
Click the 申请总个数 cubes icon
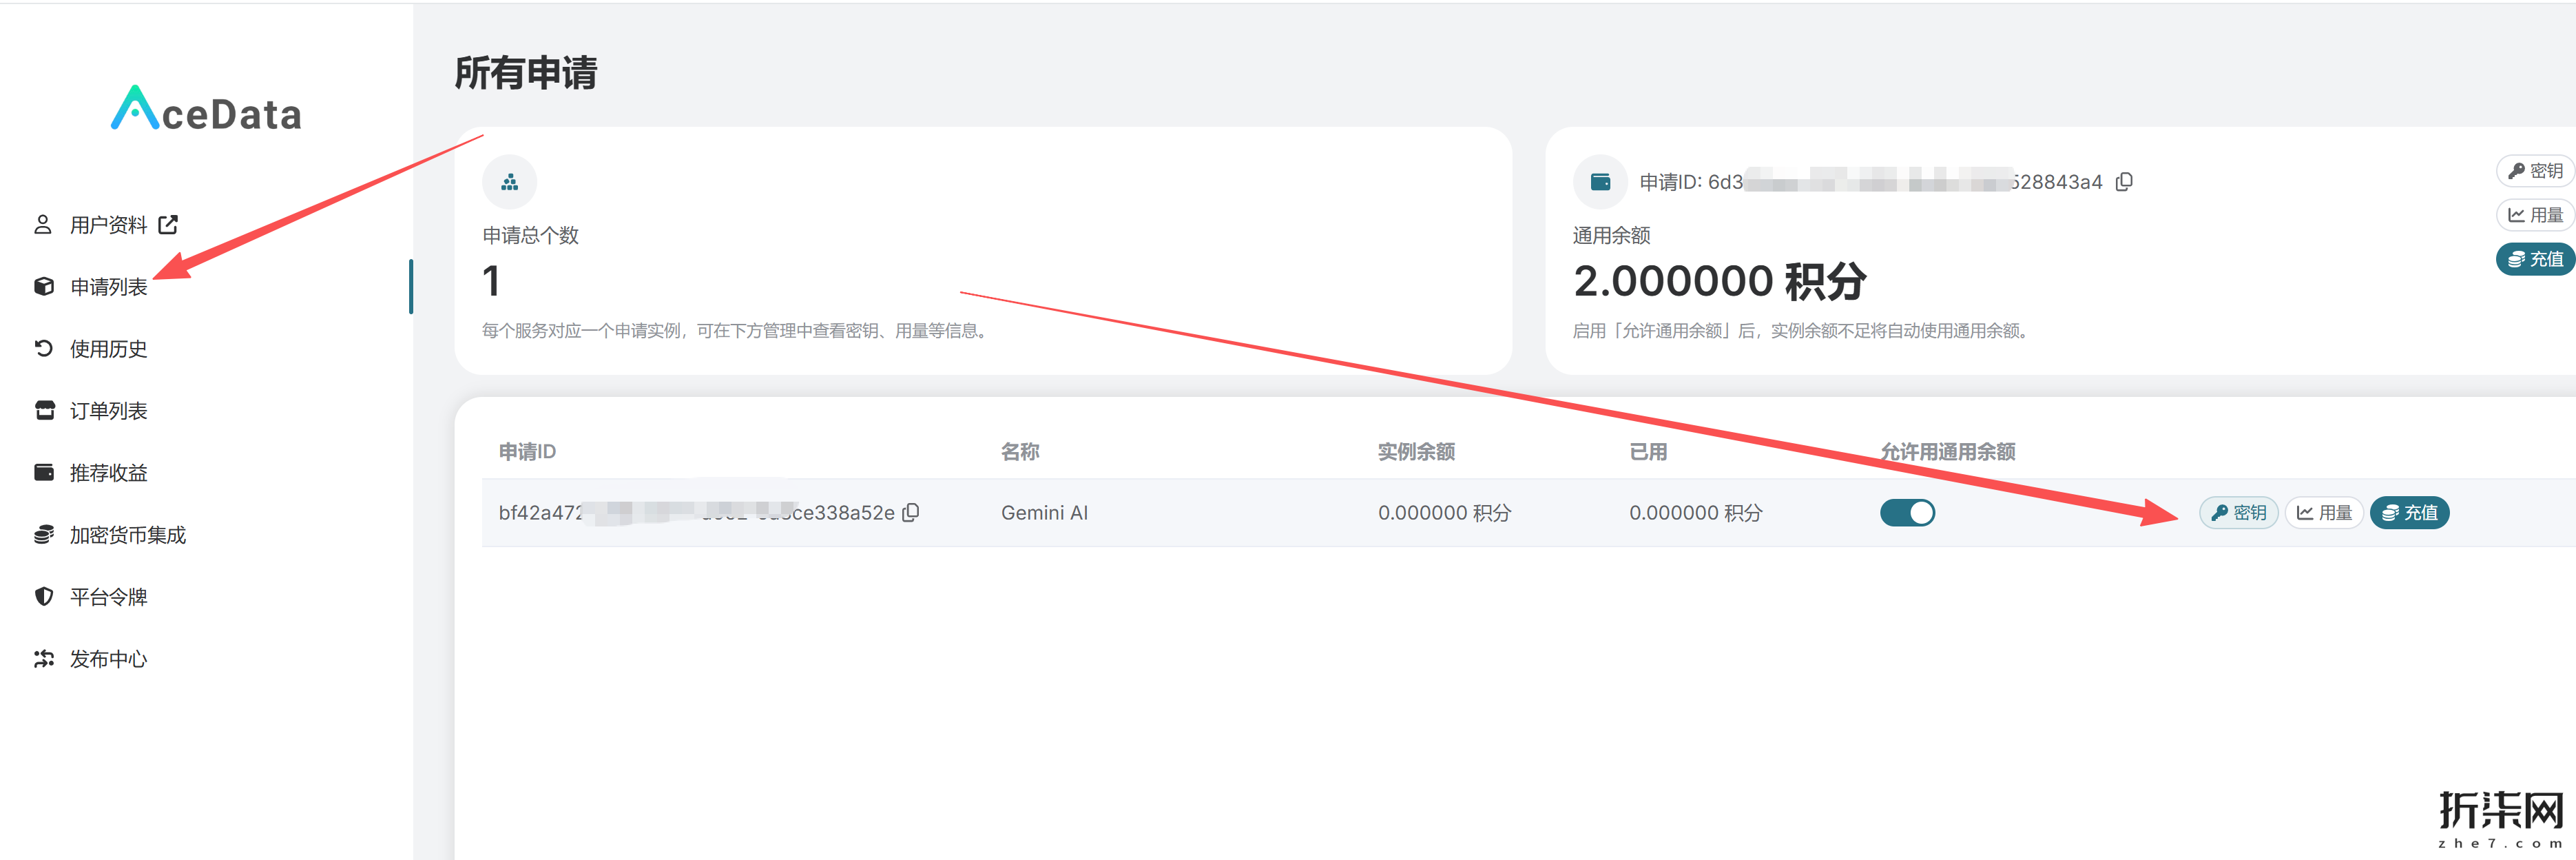[x=509, y=182]
